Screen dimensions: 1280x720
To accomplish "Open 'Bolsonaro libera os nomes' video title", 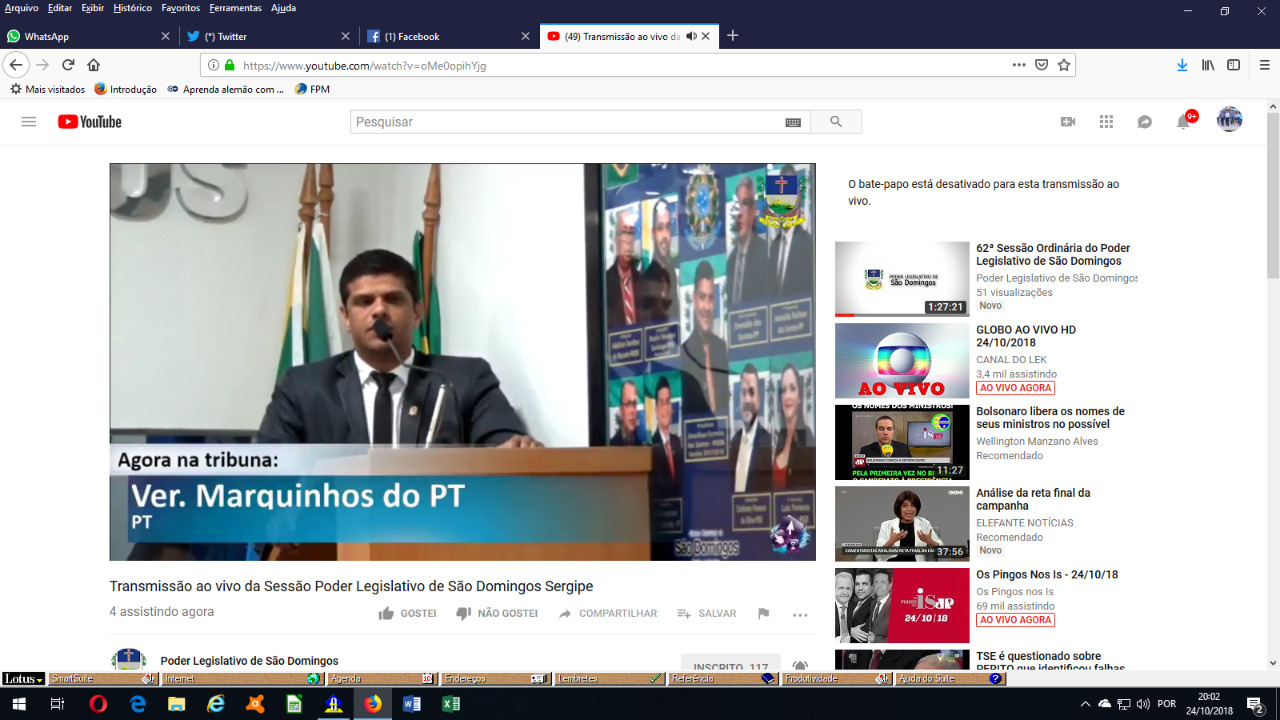I will pos(1050,418).
